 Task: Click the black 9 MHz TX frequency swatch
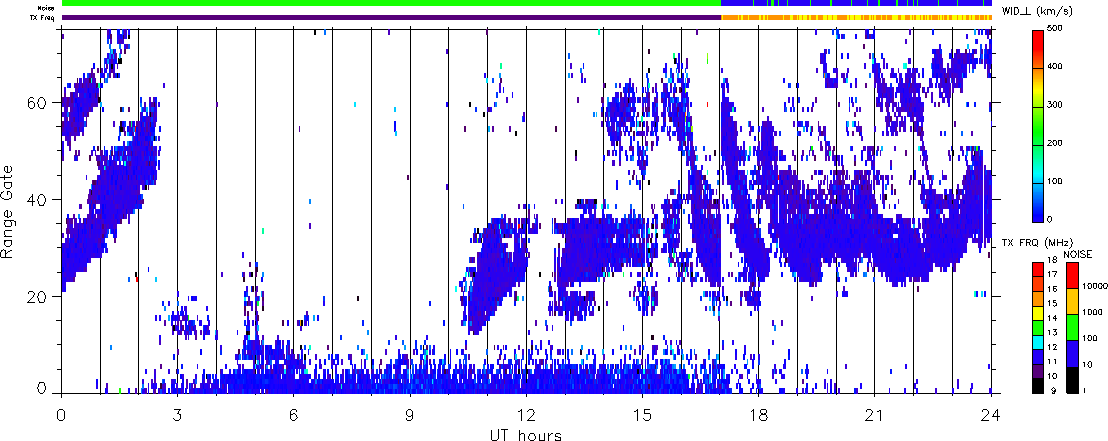(1040, 386)
